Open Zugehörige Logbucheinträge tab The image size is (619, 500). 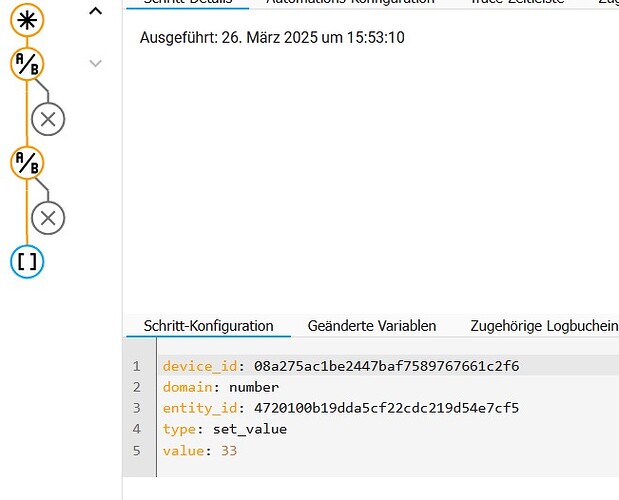(x=544, y=326)
